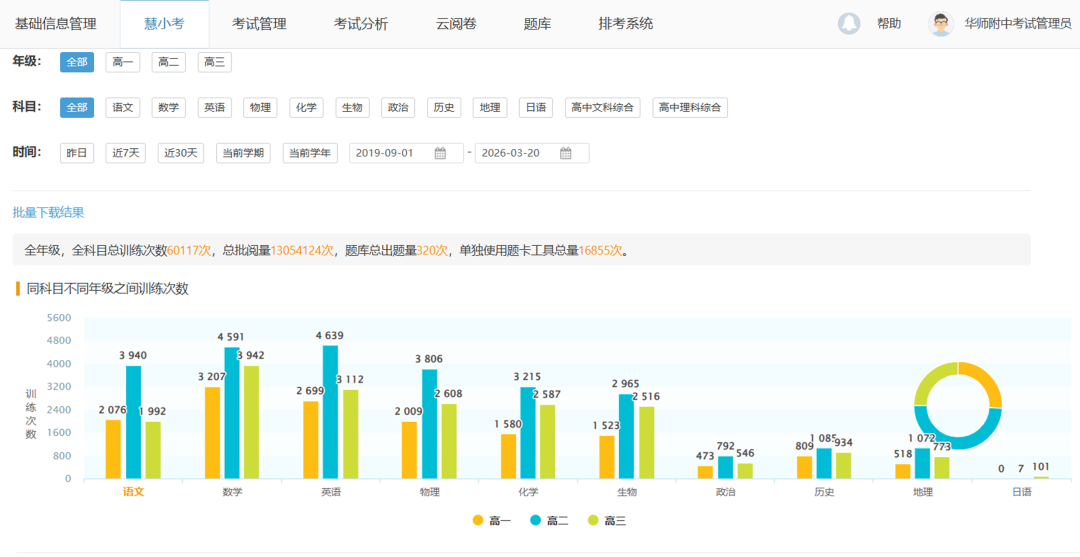Select the 慧小考 tab
Image resolution: width=1080 pixels, height=557 pixels.
coord(164,23)
